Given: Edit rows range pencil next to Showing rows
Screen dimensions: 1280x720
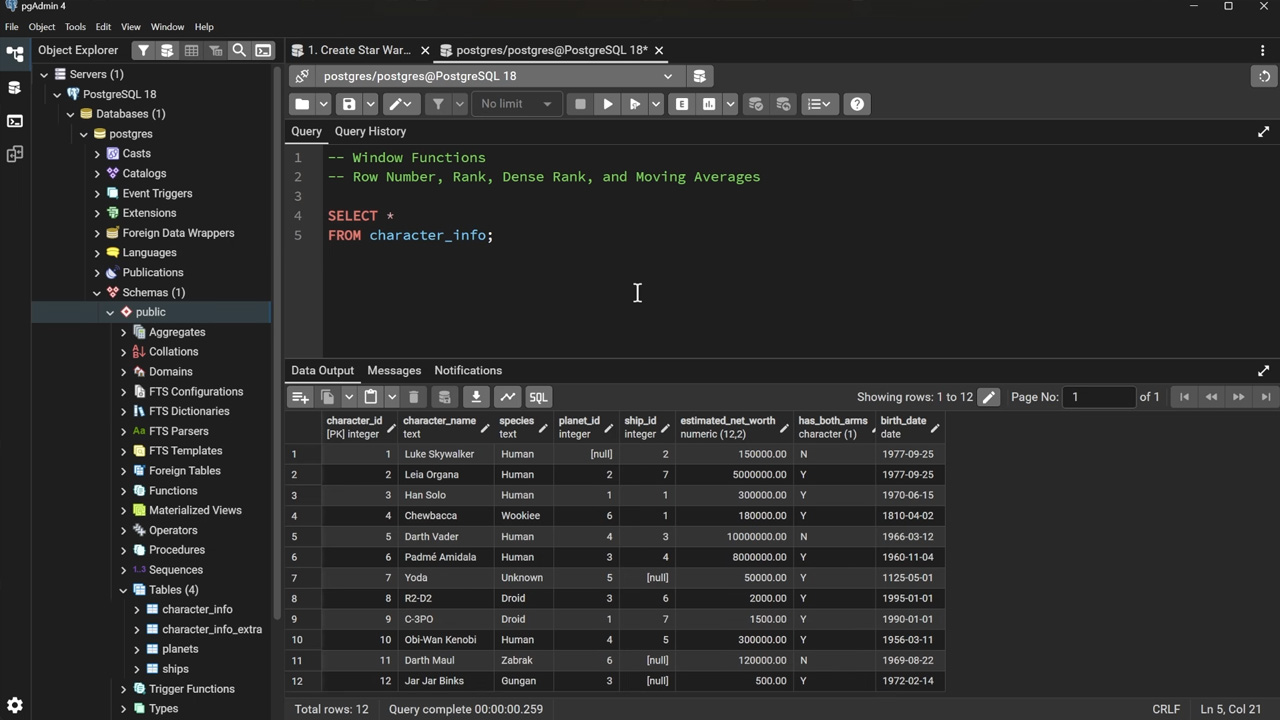Looking at the screenshot, I should coord(988,397).
